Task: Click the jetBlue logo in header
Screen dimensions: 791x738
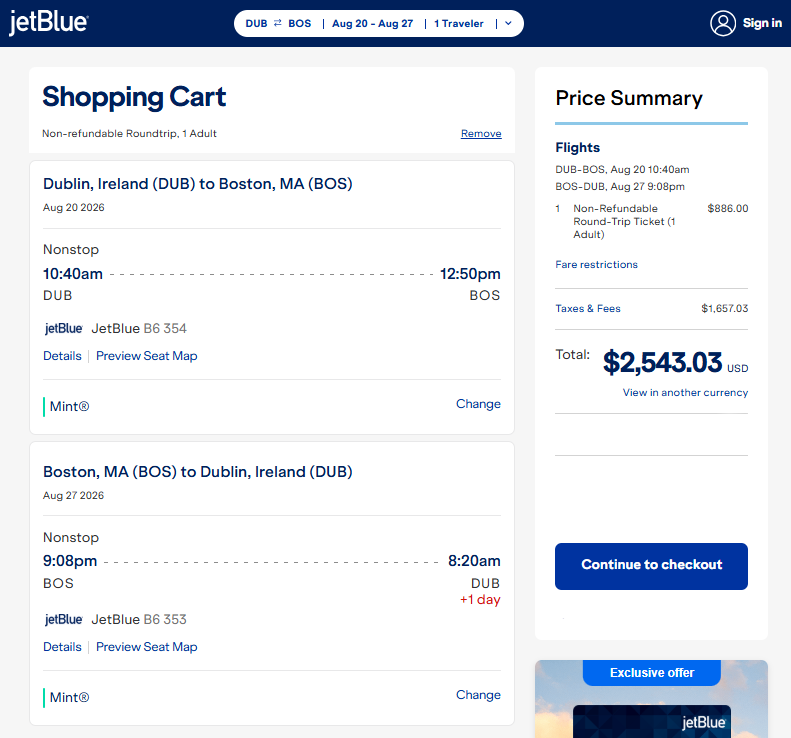Action: 48,23
